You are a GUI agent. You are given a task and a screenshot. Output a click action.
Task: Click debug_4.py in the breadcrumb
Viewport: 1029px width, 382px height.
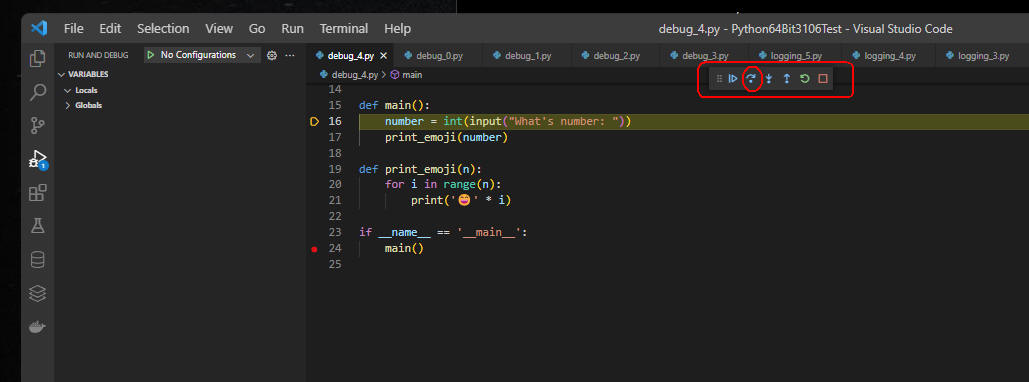pos(354,75)
